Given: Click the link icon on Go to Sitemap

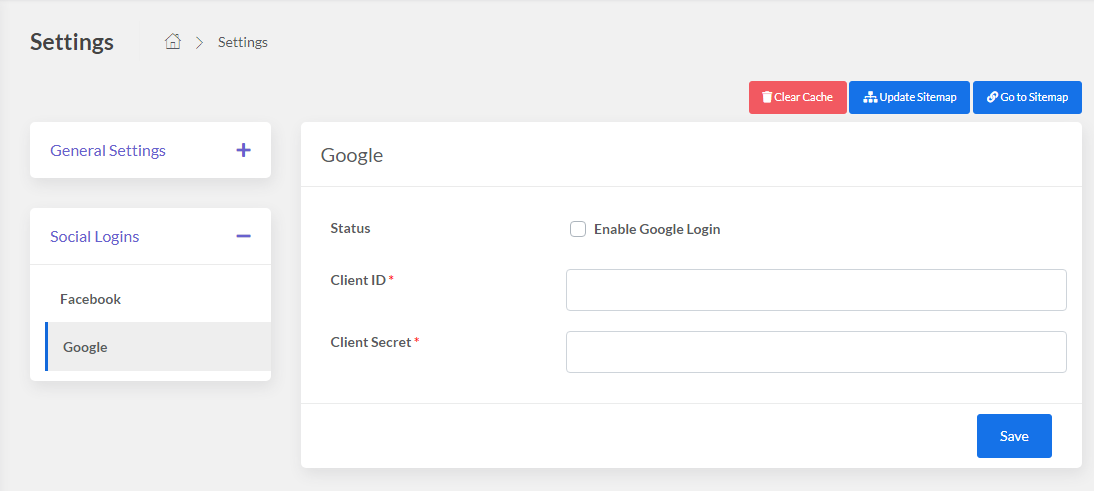Looking at the screenshot, I should point(992,97).
